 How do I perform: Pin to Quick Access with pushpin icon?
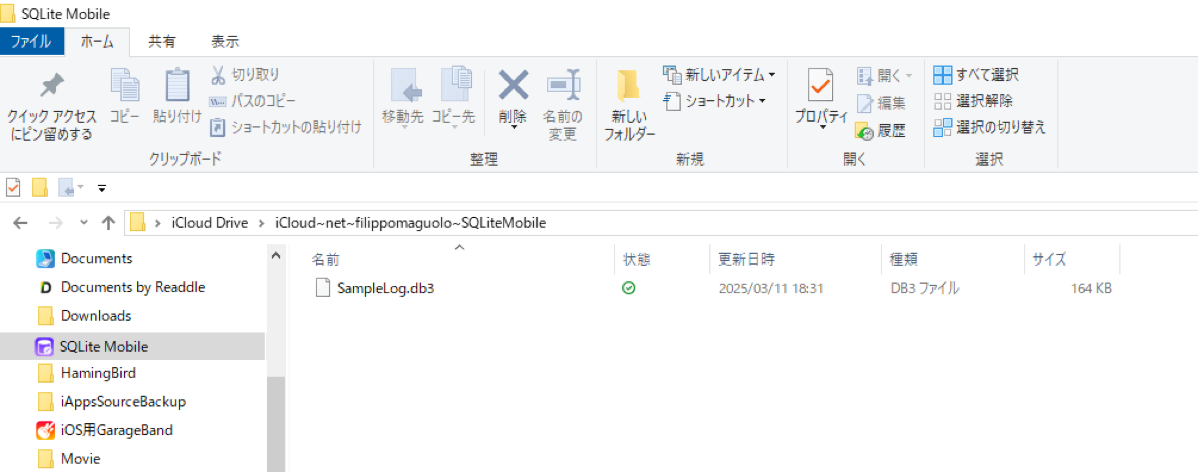point(52,105)
